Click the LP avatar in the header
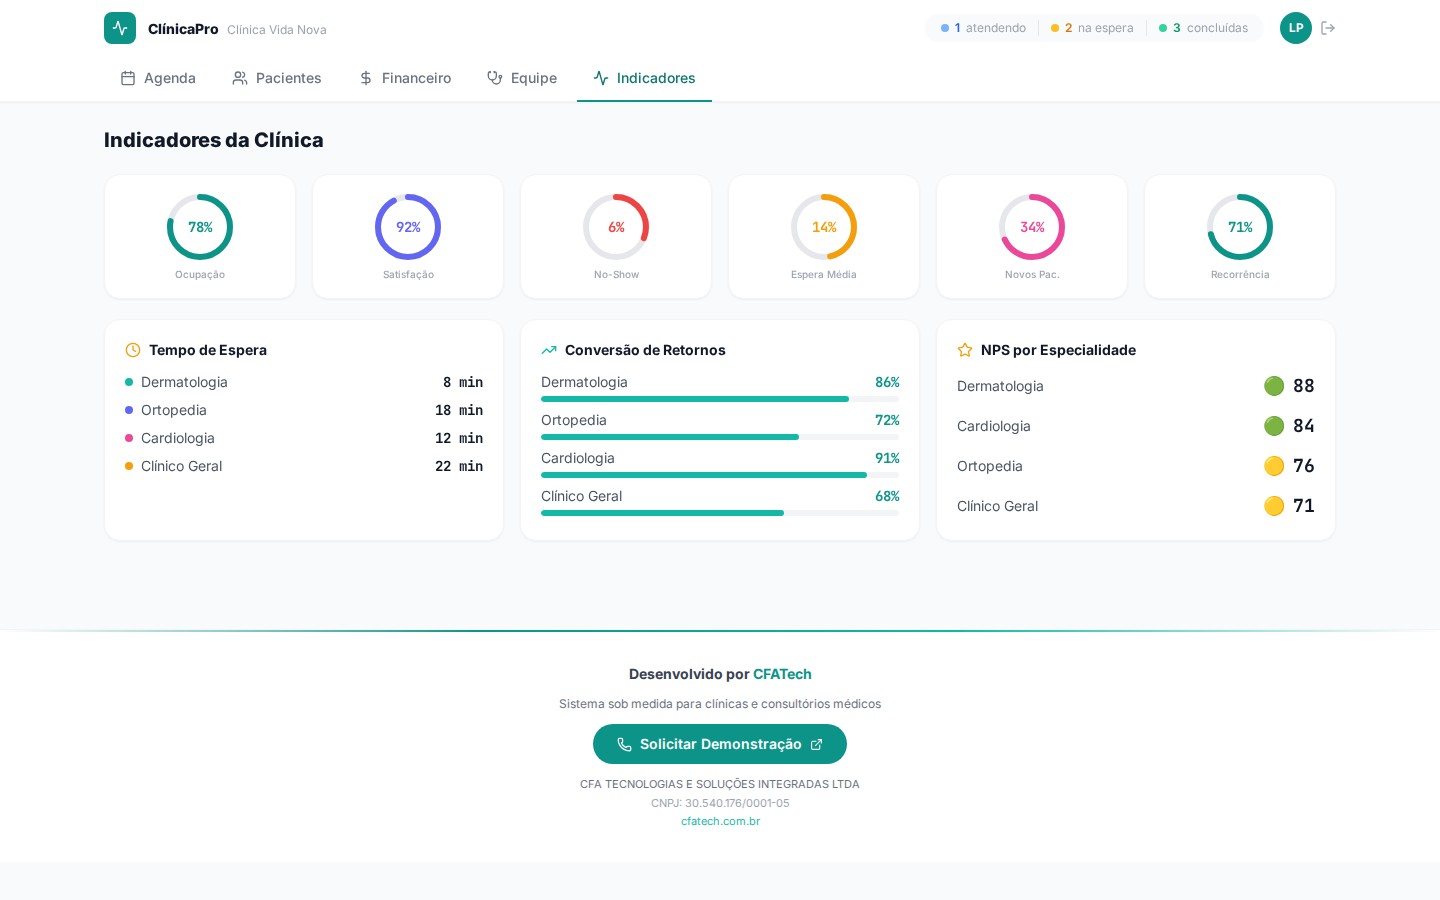Image resolution: width=1440 pixels, height=900 pixels. (1296, 28)
